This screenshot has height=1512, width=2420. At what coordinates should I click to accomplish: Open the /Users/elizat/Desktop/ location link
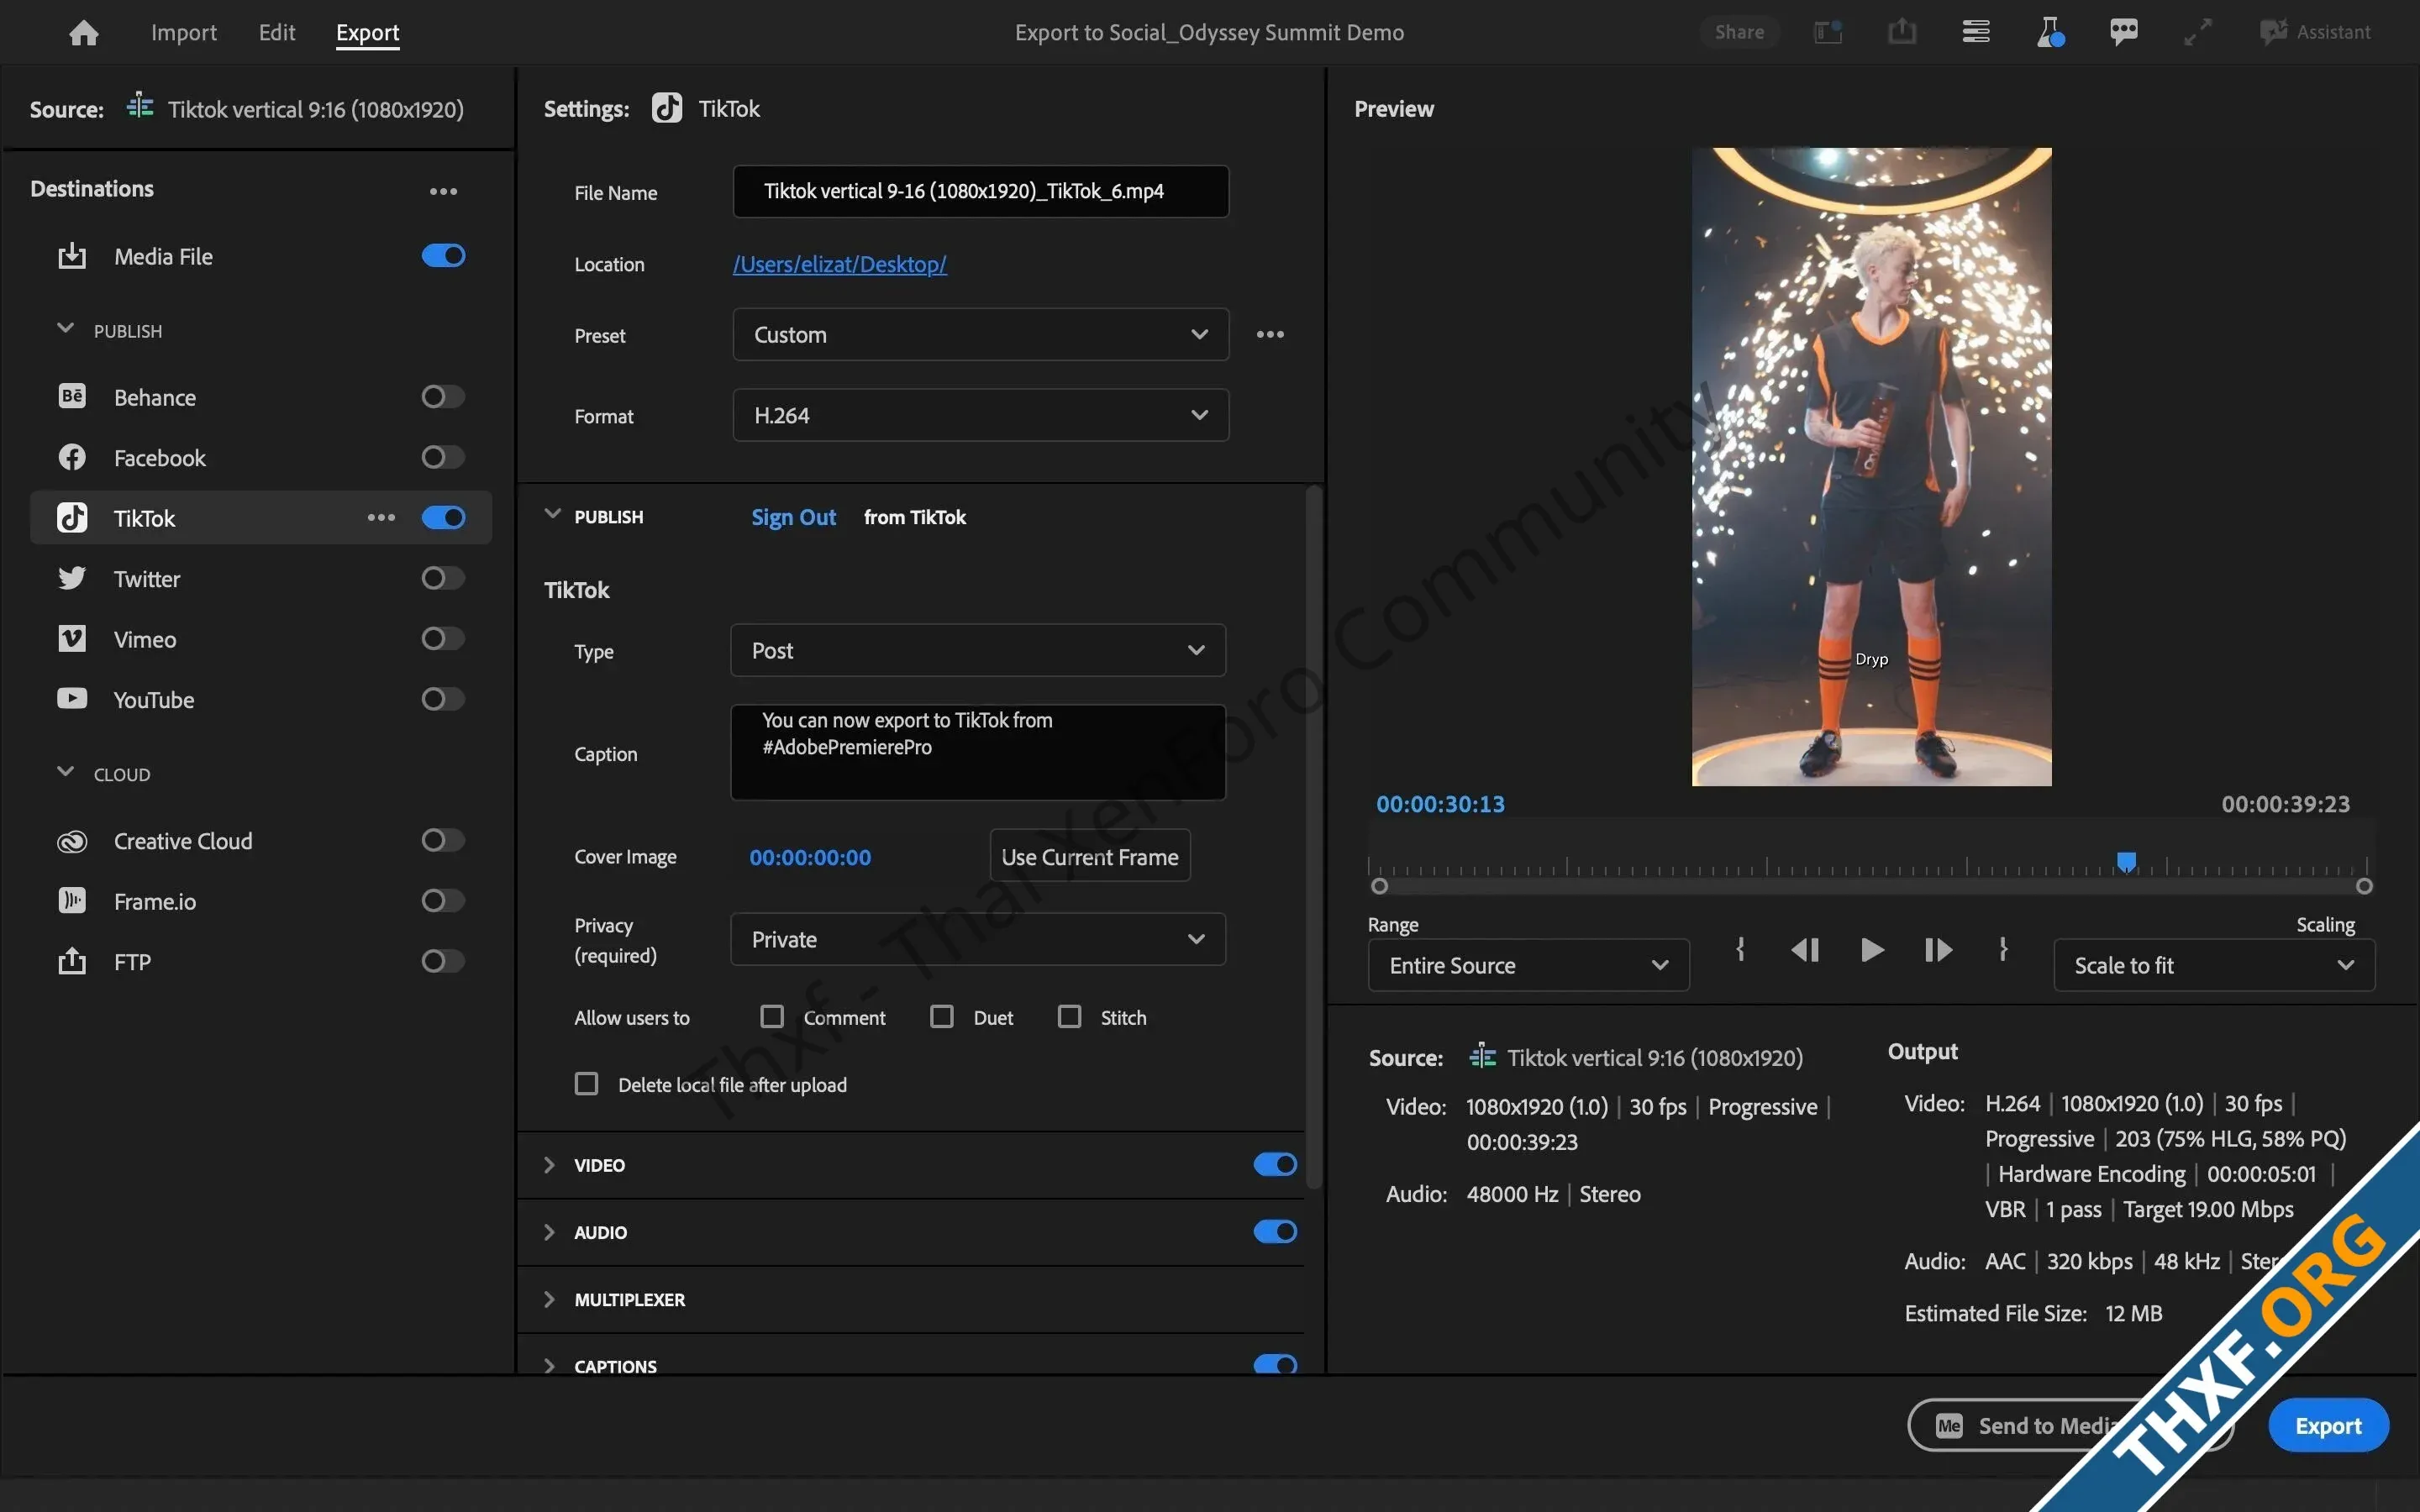840,264
